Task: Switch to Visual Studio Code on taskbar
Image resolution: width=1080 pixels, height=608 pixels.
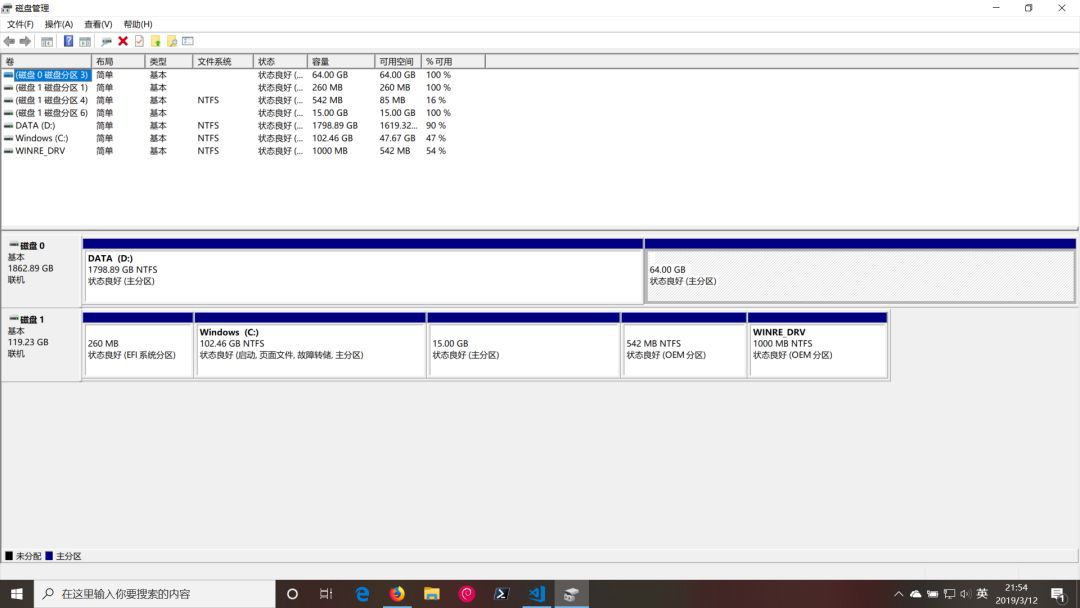Action: tap(537, 594)
